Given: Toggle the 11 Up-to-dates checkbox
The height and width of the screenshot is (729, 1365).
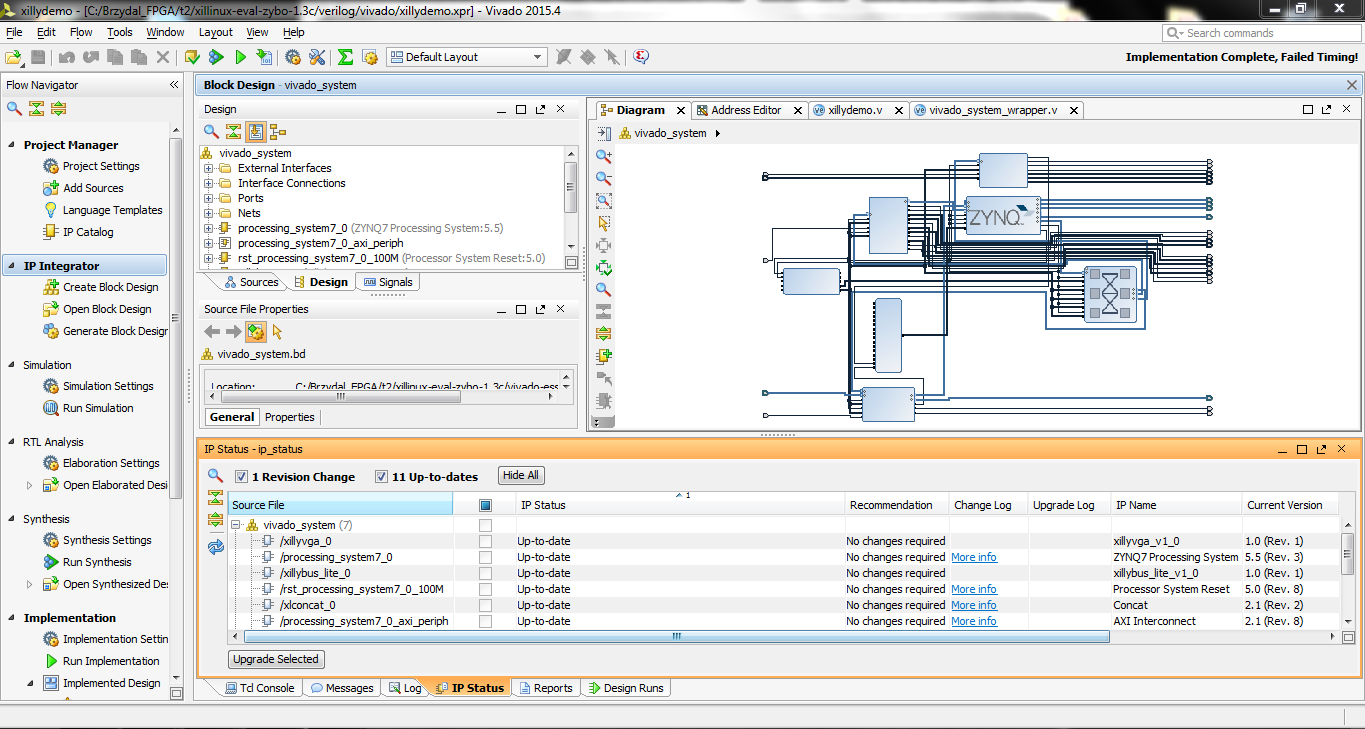Looking at the screenshot, I should click(x=381, y=477).
